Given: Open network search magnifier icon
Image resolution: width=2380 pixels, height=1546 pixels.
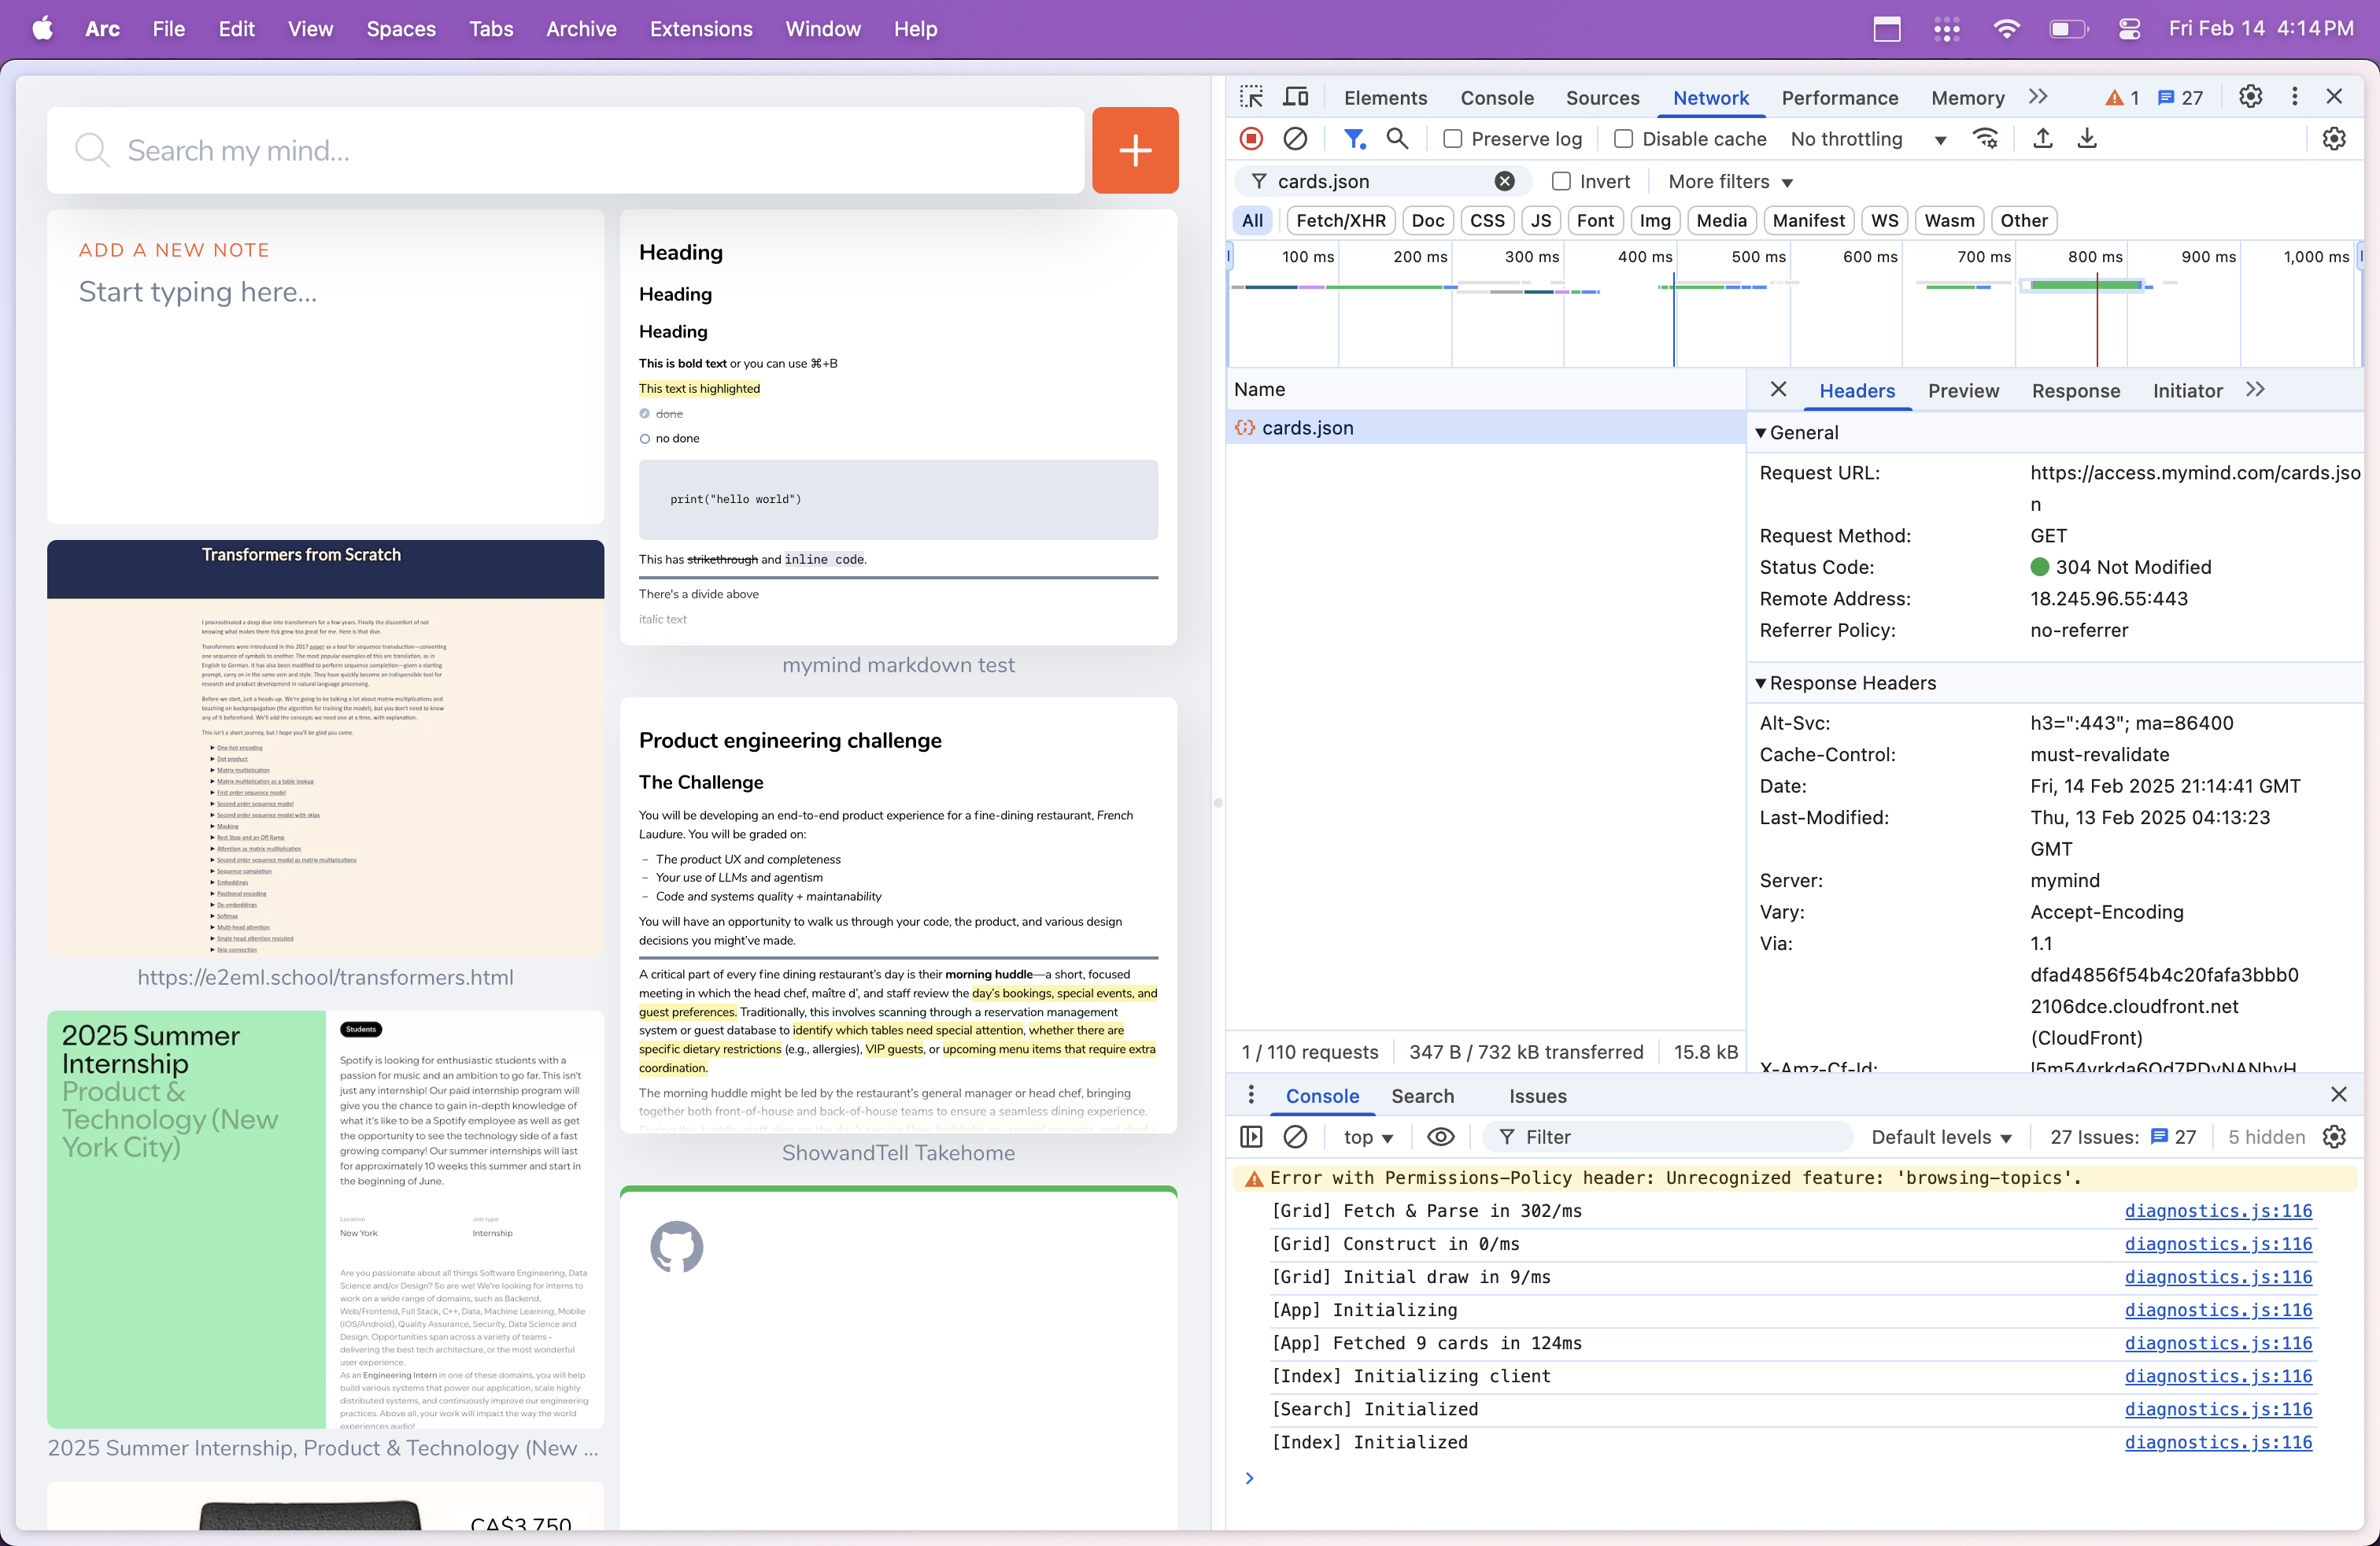Looking at the screenshot, I should [x=1397, y=139].
